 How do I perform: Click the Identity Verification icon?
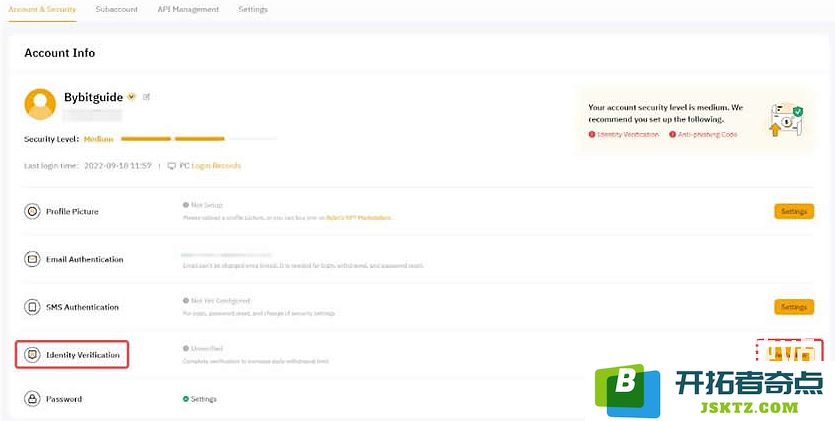pyautogui.click(x=32, y=354)
